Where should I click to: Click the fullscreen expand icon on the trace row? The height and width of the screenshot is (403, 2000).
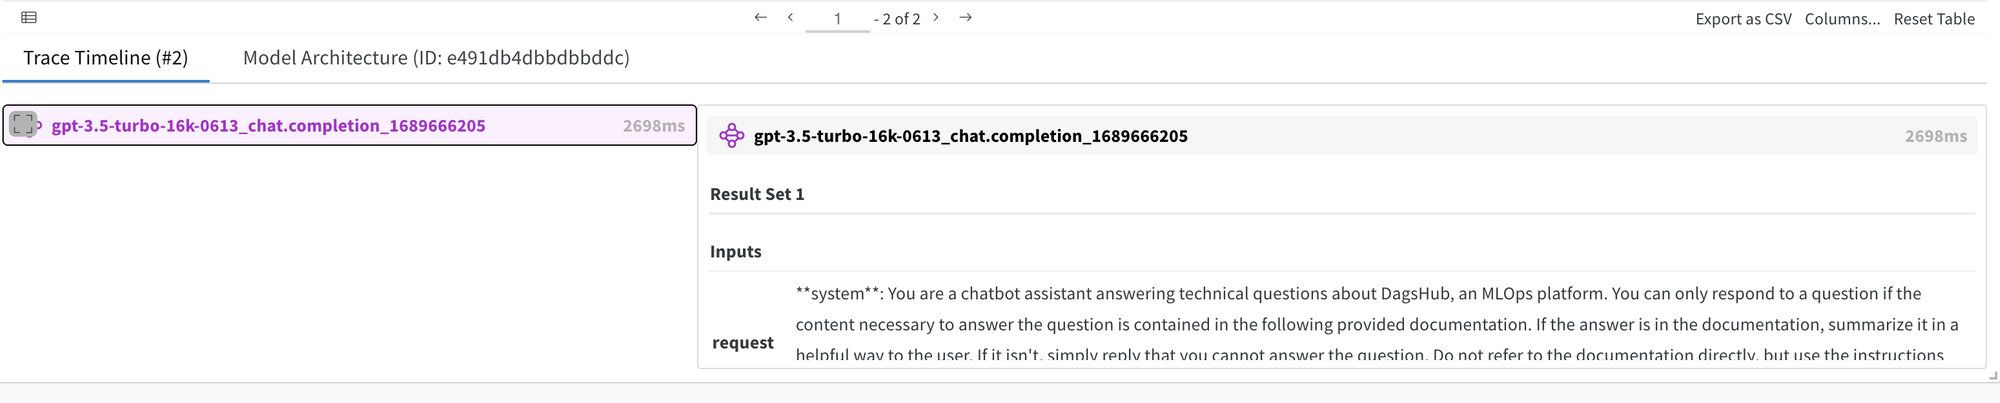(24, 124)
